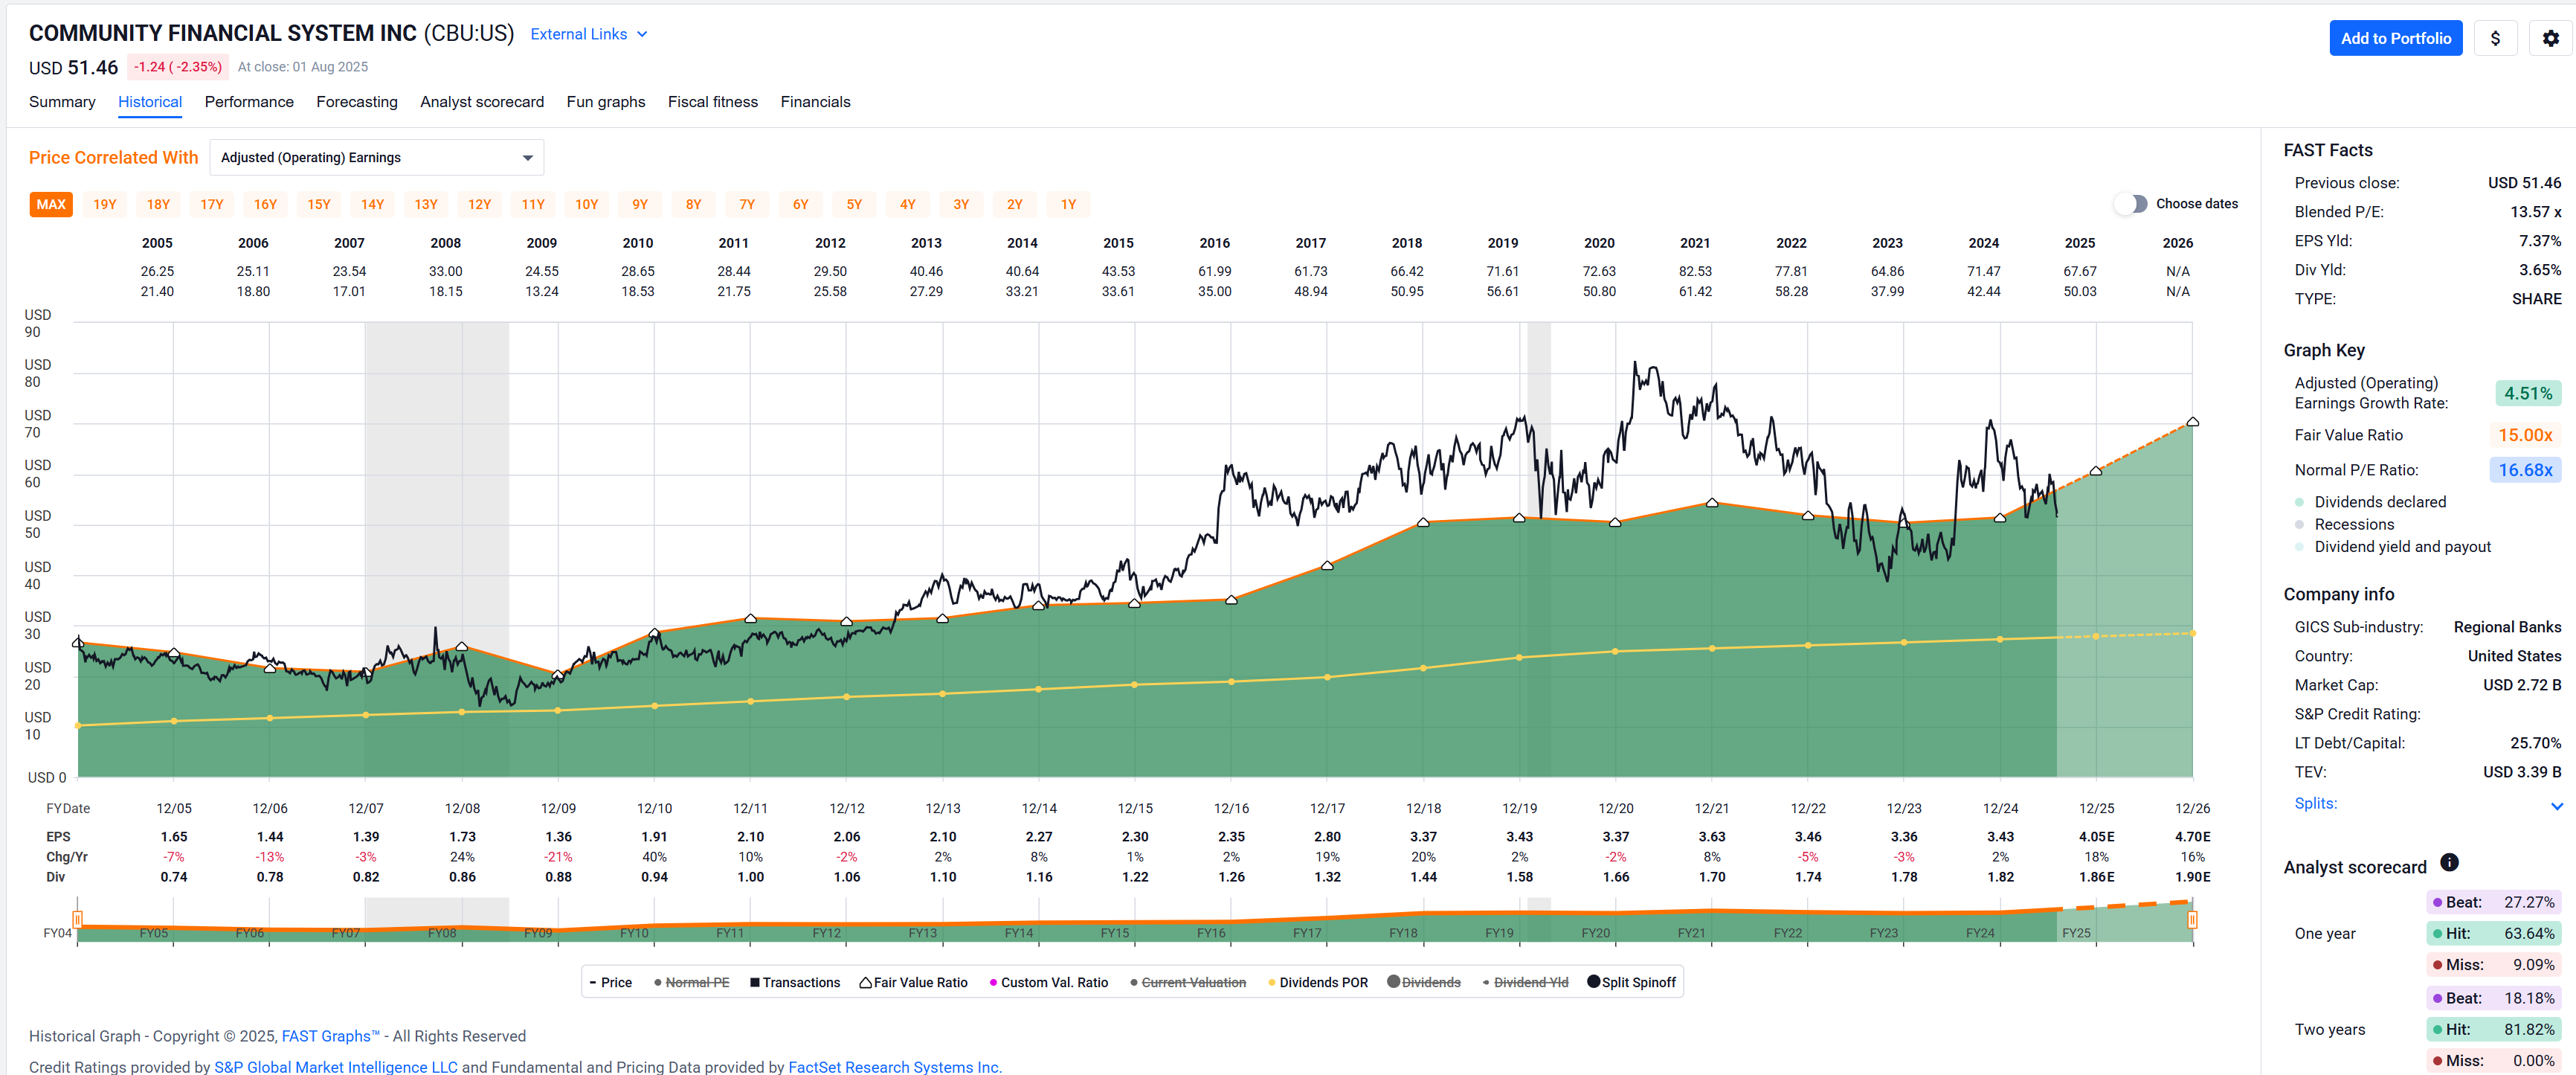The height and width of the screenshot is (1075, 2576).
Task: Toggle Price line in chart legend
Action: (x=611, y=983)
